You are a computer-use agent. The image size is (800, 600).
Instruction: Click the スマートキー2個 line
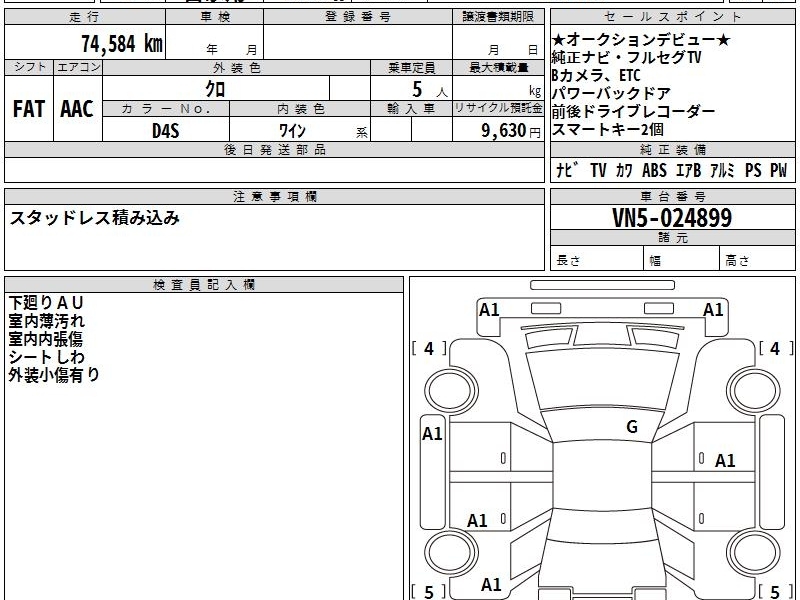click(x=608, y=129)
